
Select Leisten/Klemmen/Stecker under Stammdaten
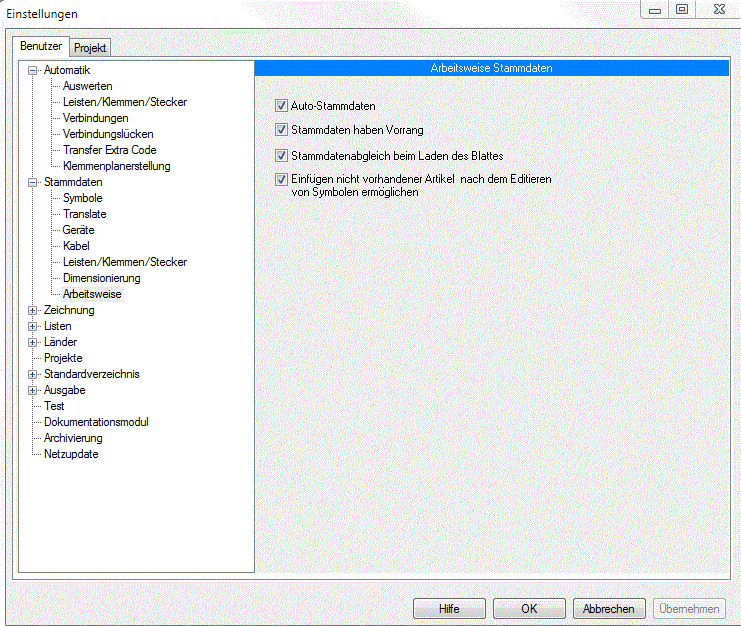tap(125, 262)
